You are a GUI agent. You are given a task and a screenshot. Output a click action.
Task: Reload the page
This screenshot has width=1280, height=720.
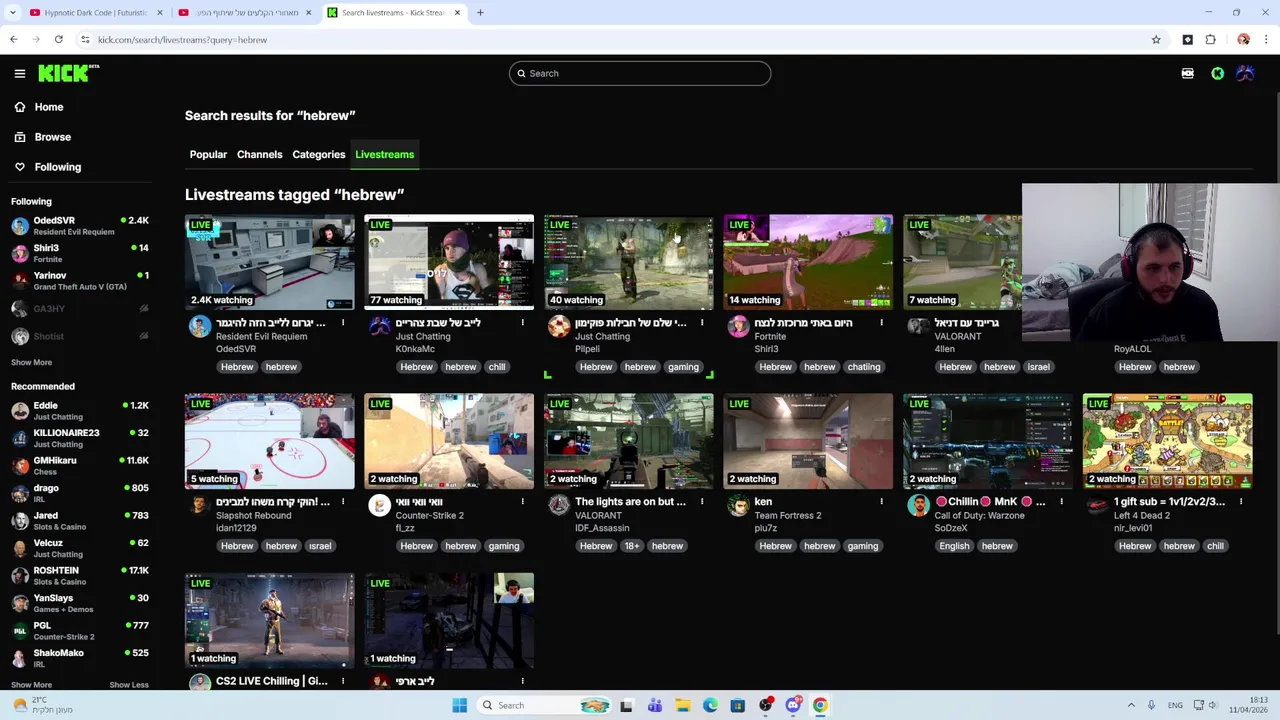[x=59, y=40]
